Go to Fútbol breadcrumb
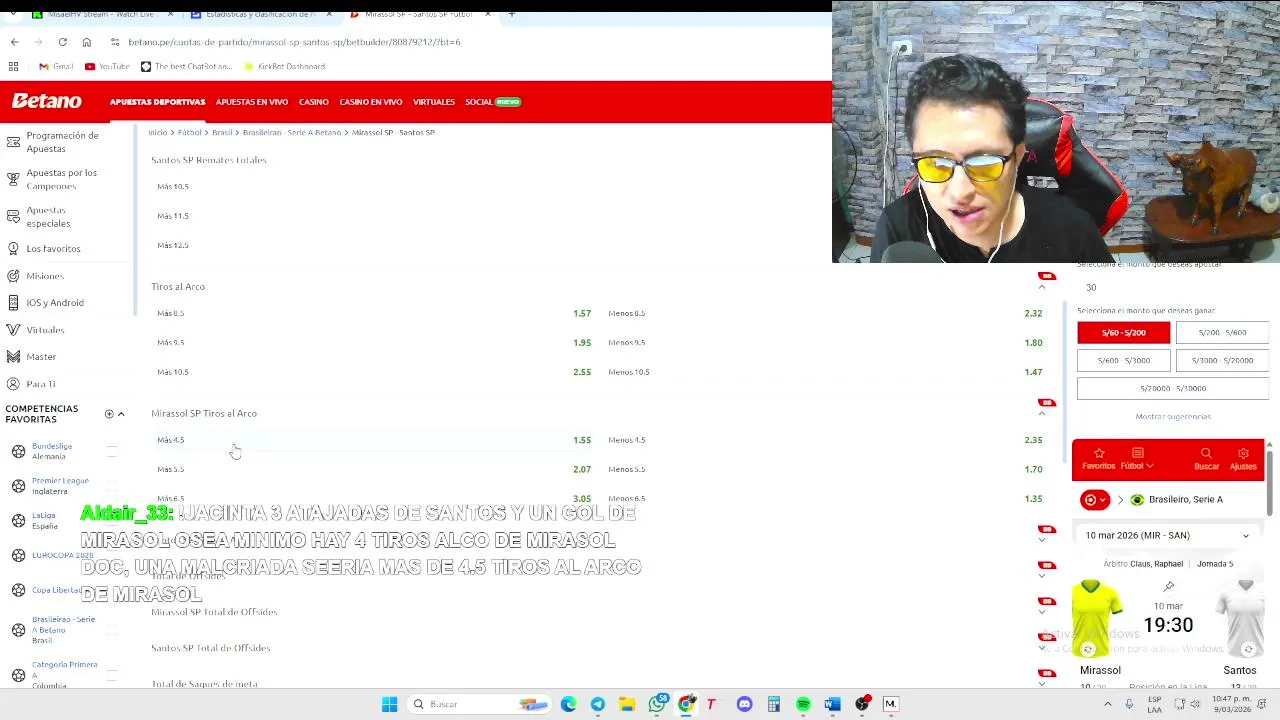Viewport: 1280px width, 720px height. [189, 132]
